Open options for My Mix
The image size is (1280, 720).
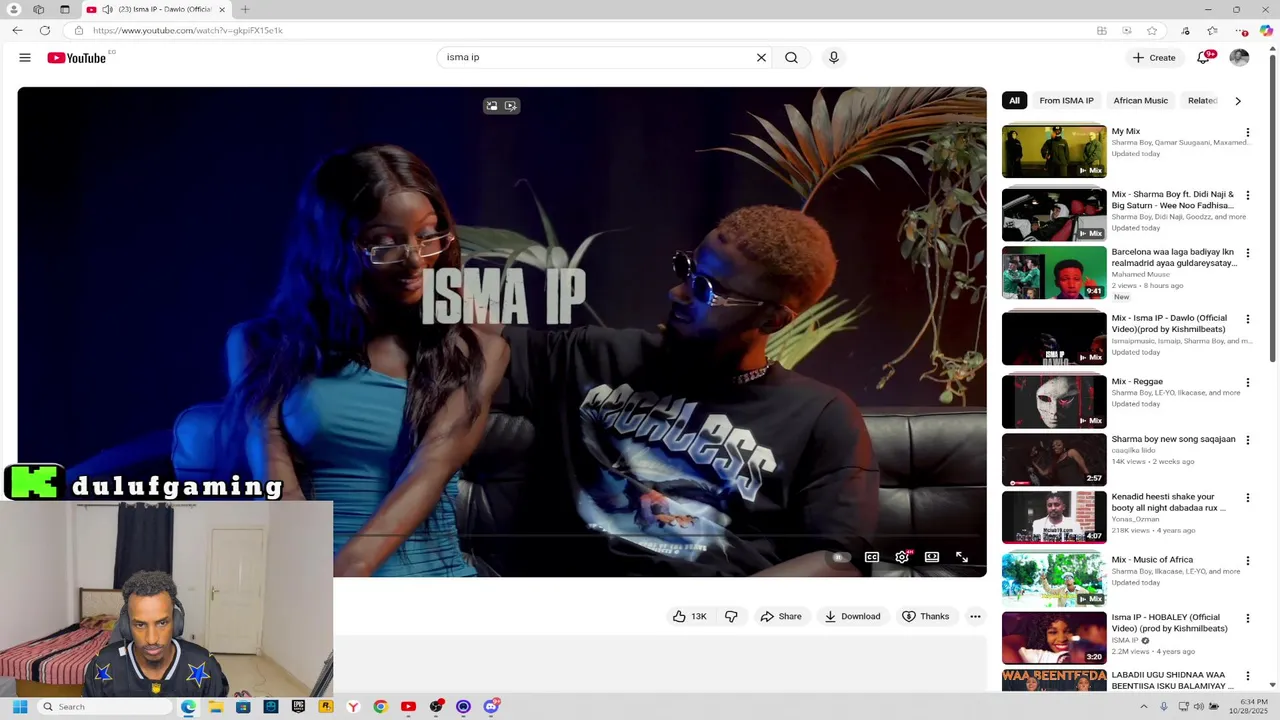tap(1247, 132)
